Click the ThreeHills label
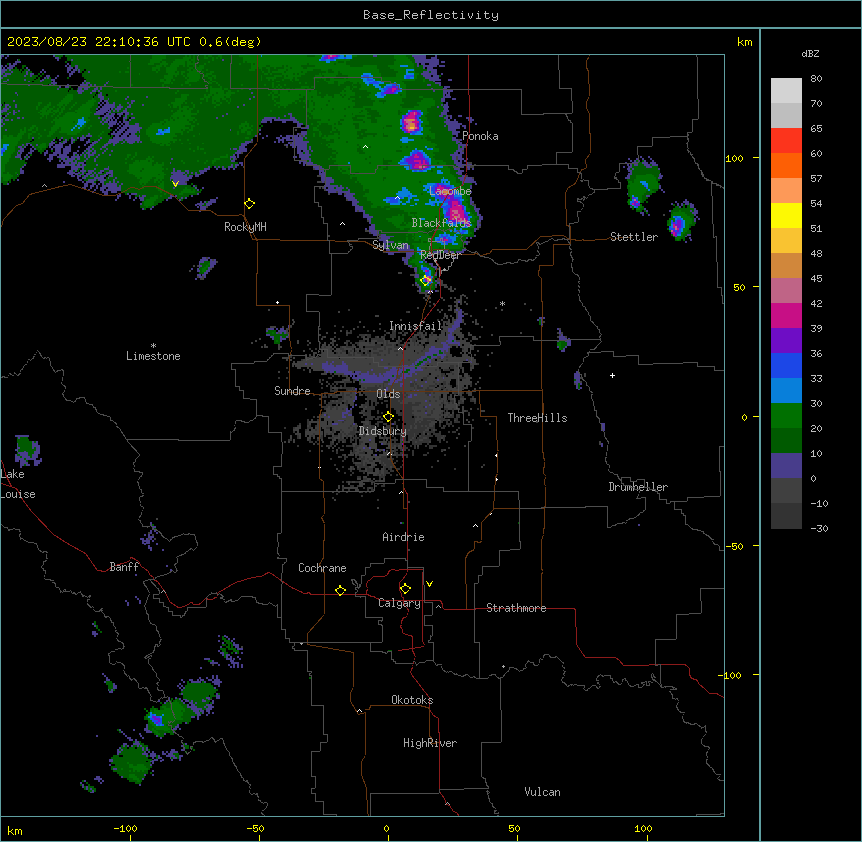The image size is (862, 842). (x=537, y=418)
